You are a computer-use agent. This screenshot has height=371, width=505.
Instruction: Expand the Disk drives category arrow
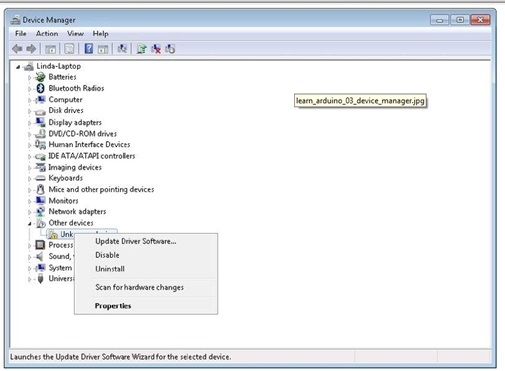point(29,111)
